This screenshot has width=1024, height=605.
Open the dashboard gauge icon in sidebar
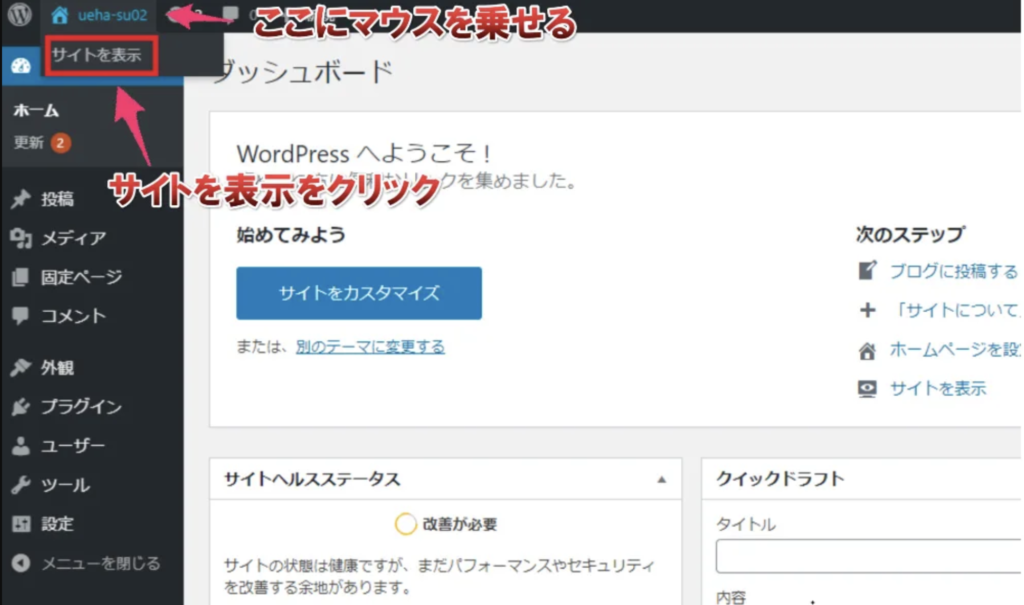(x=21, y=65)
